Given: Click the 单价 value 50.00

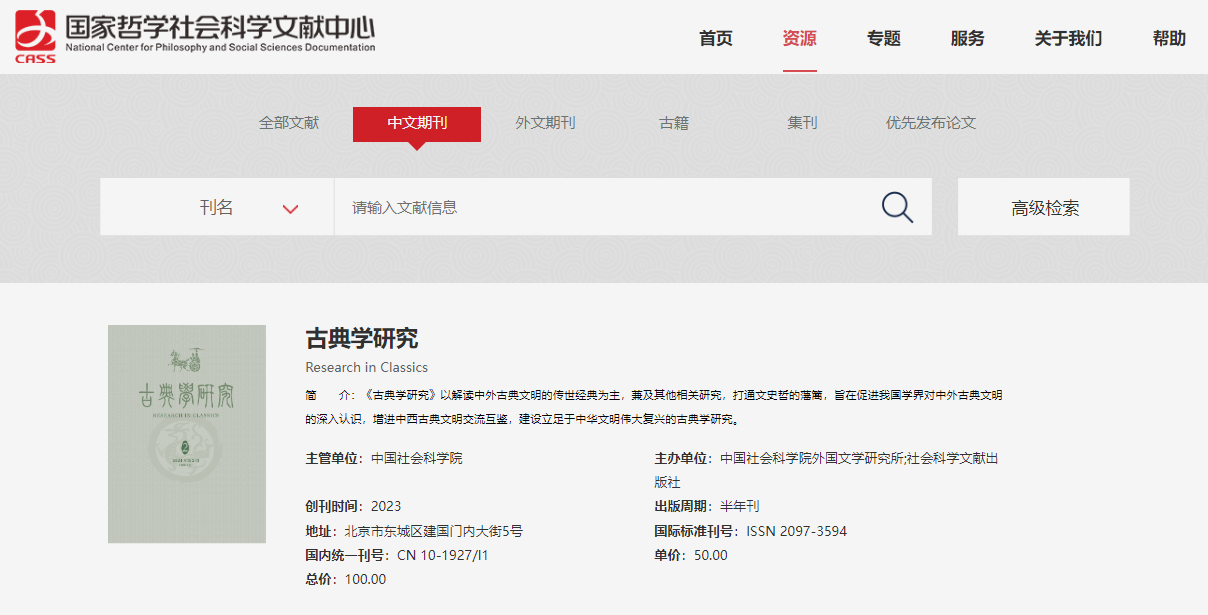Looking at the screenshot, I should [711, 555].
